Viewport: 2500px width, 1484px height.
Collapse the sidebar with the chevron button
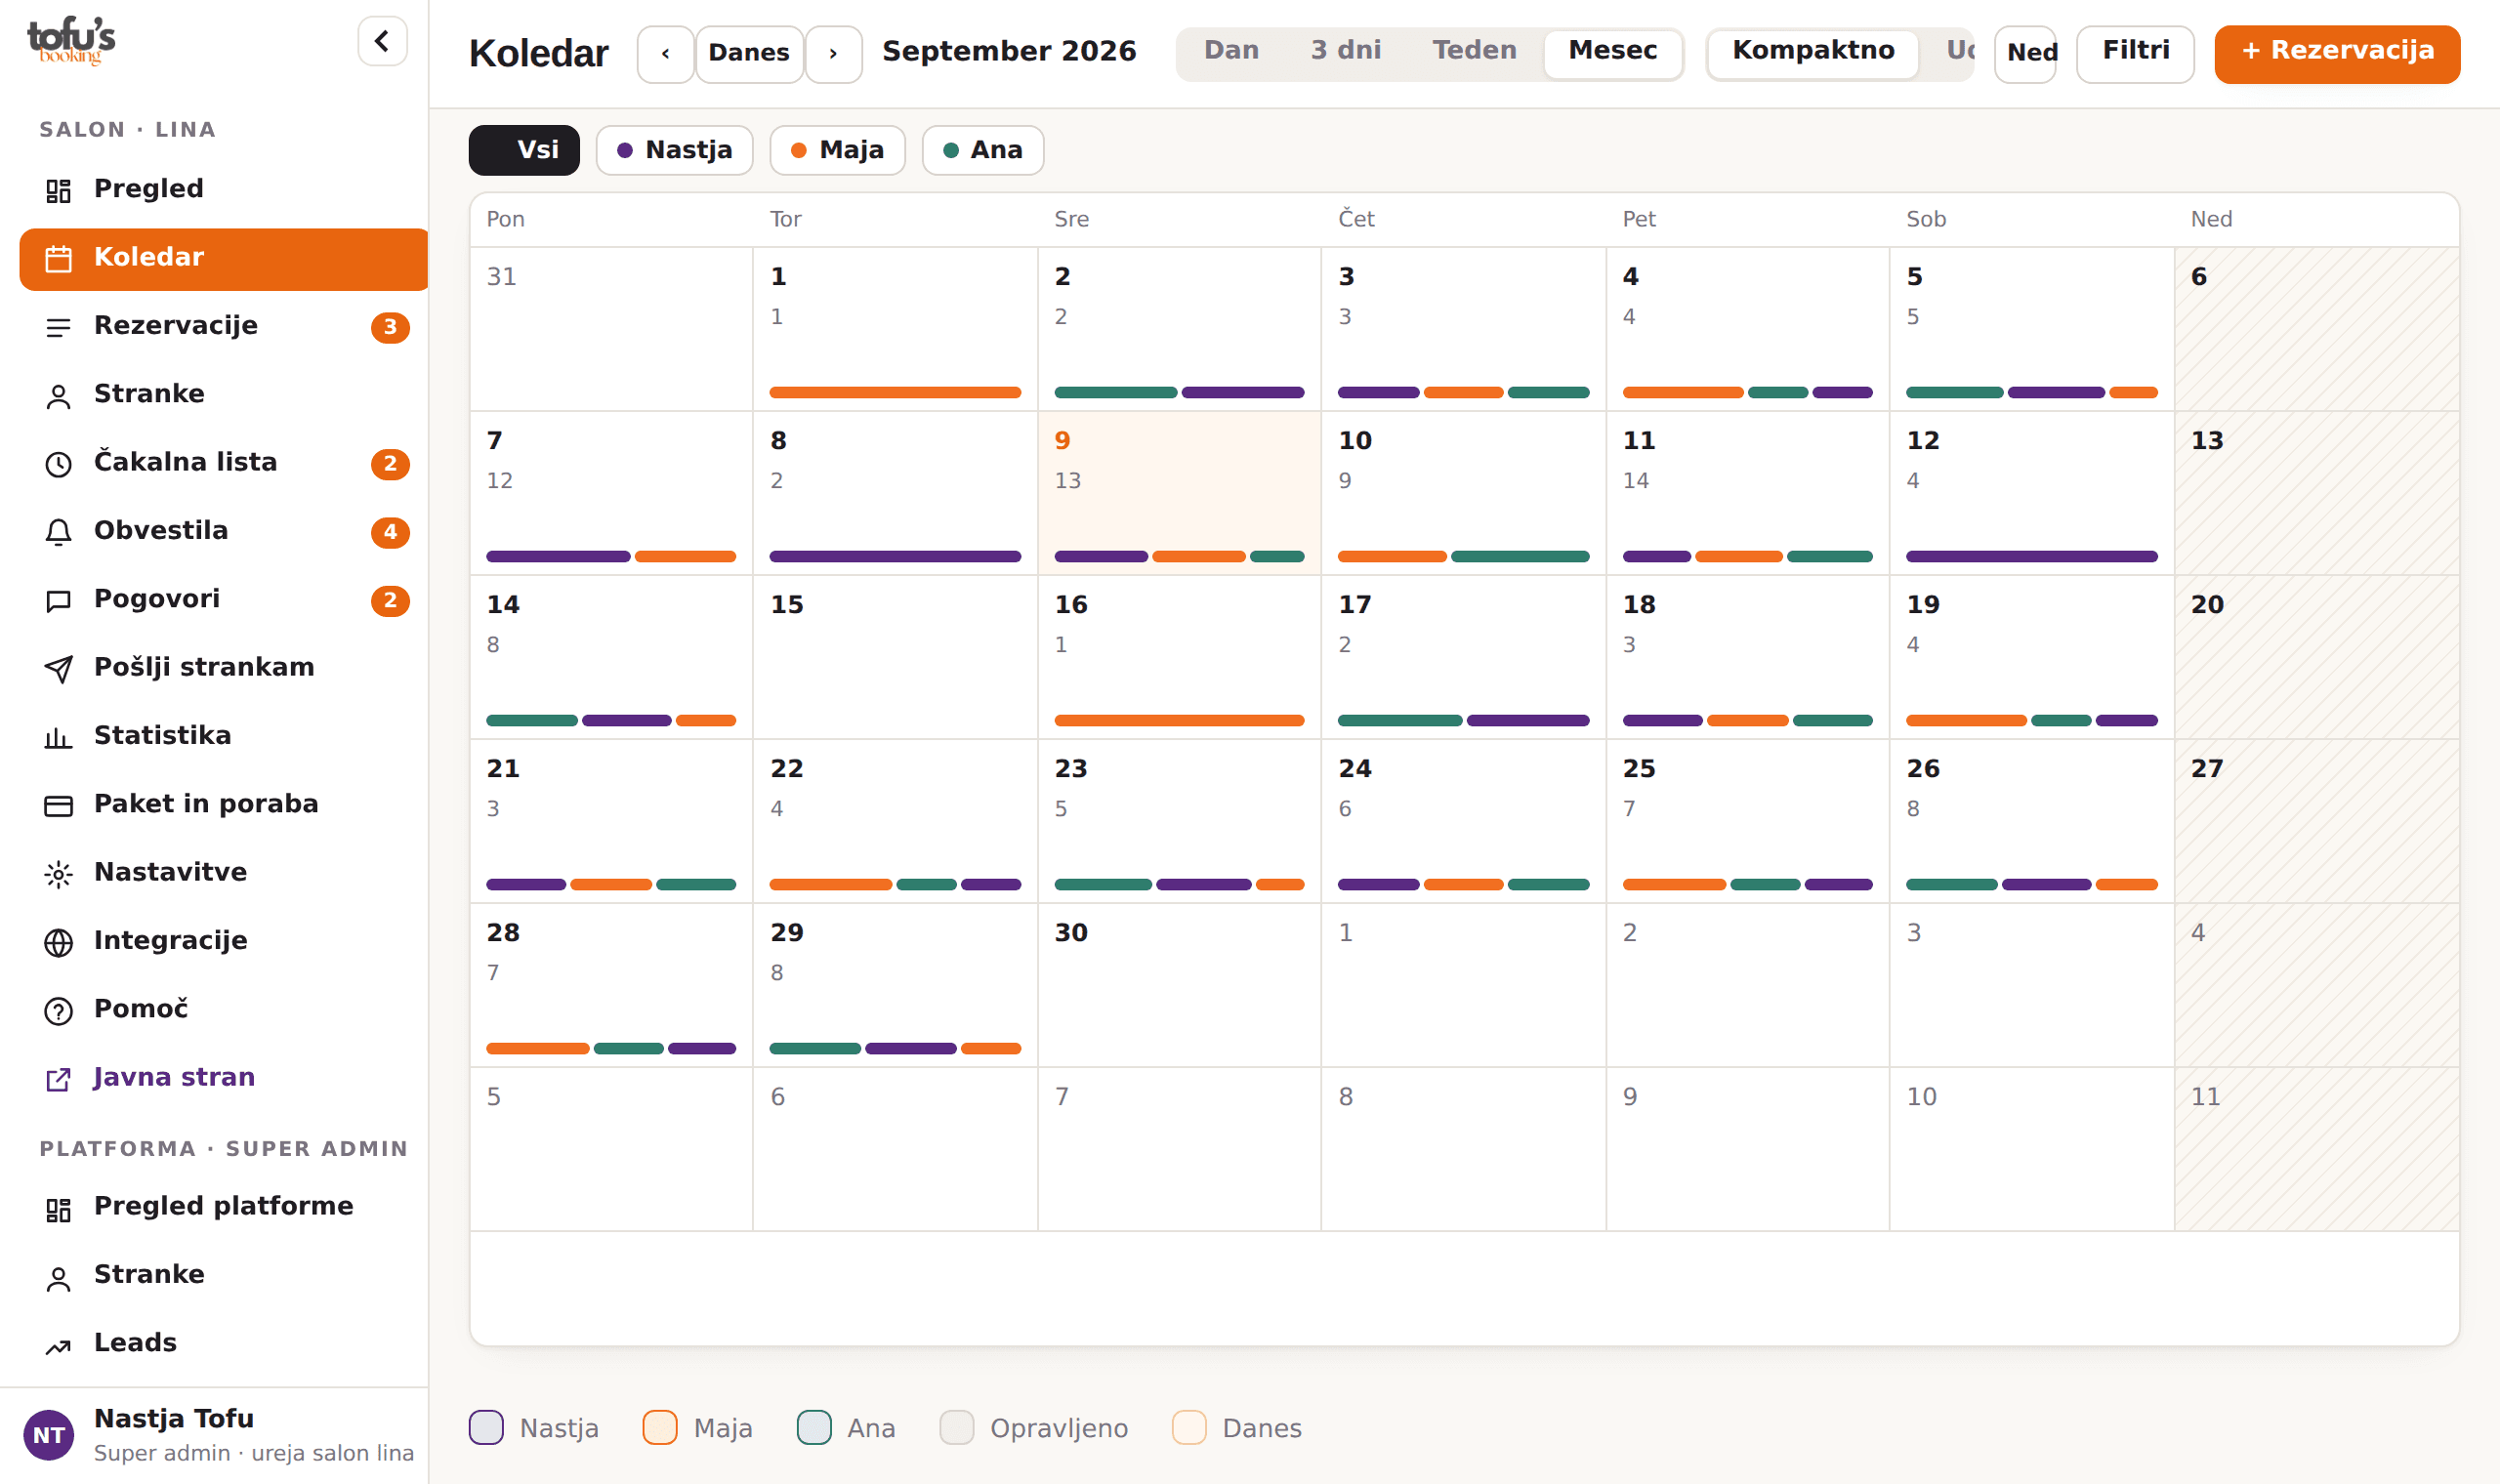[x=382, y=41]
